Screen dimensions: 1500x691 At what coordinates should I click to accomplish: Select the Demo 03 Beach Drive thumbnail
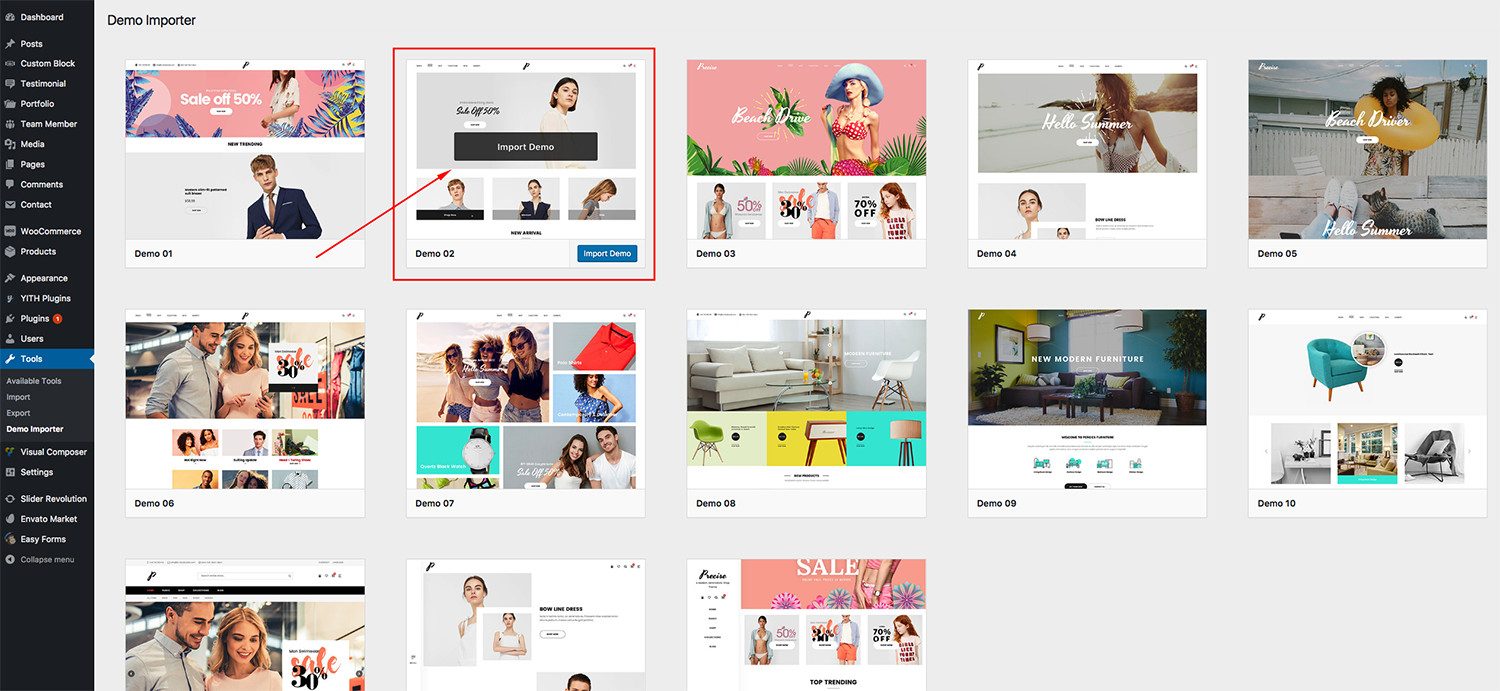806,149
